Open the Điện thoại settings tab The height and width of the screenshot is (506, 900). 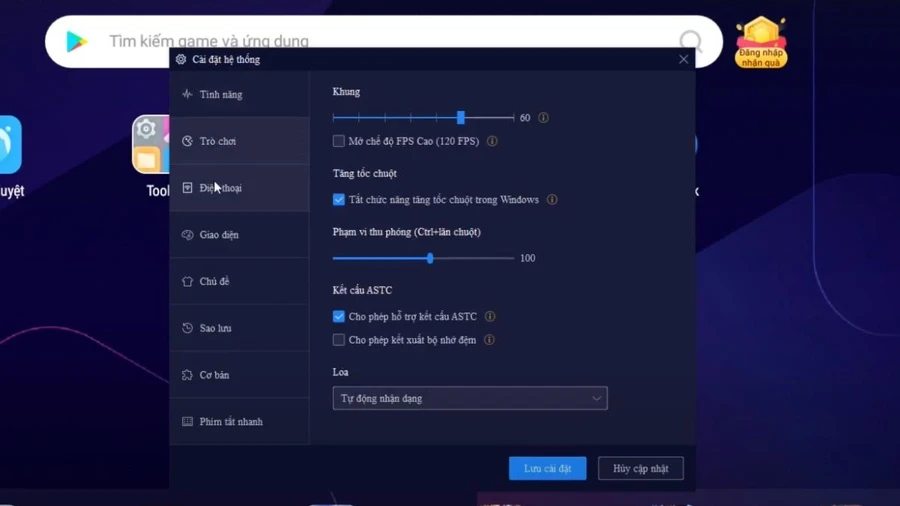239,188
